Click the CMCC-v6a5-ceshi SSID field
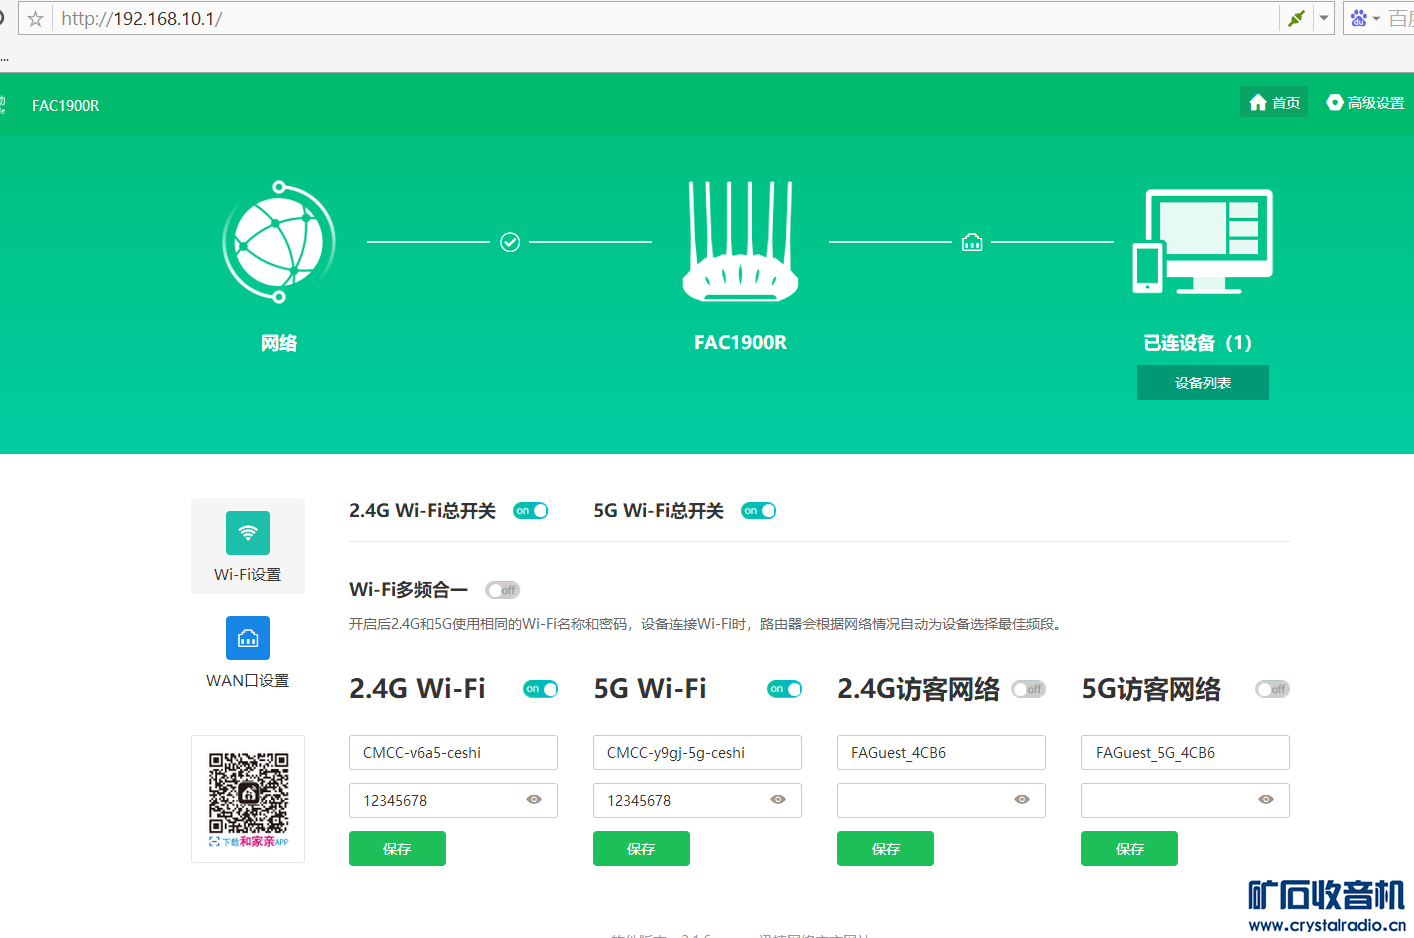This screenshot has height=938, width=1414. click(453, 752)
